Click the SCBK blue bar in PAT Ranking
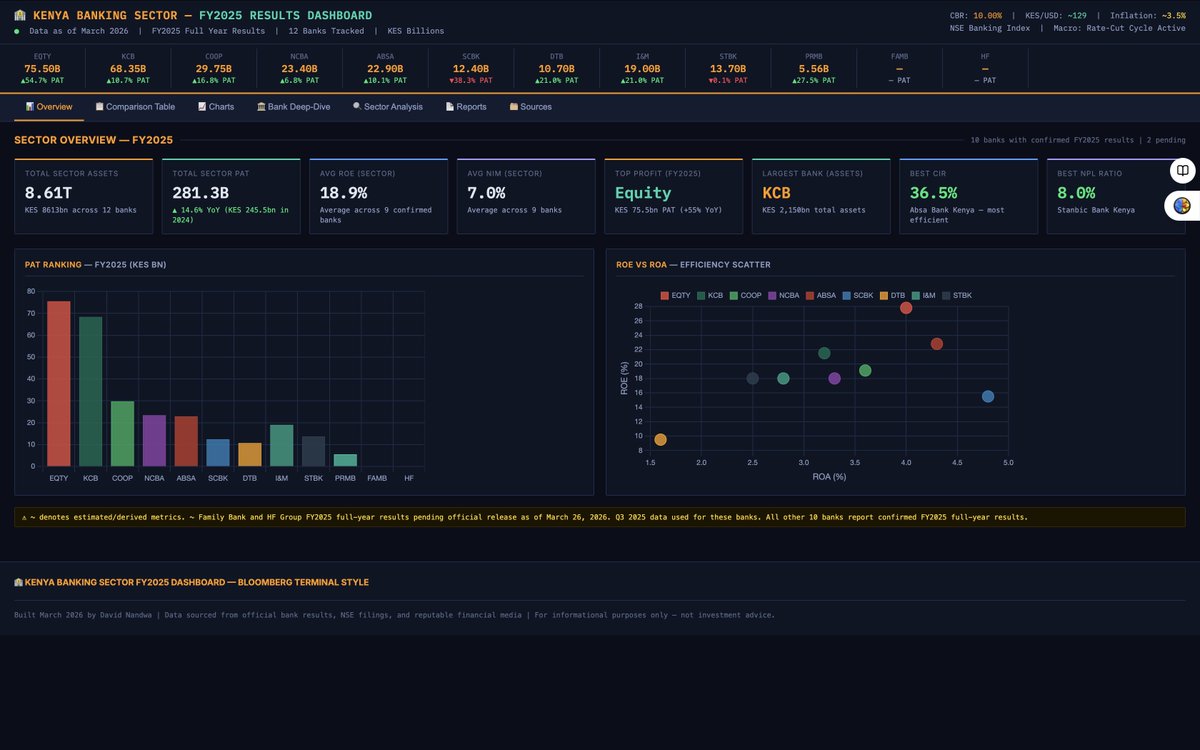 coord(218,453)
